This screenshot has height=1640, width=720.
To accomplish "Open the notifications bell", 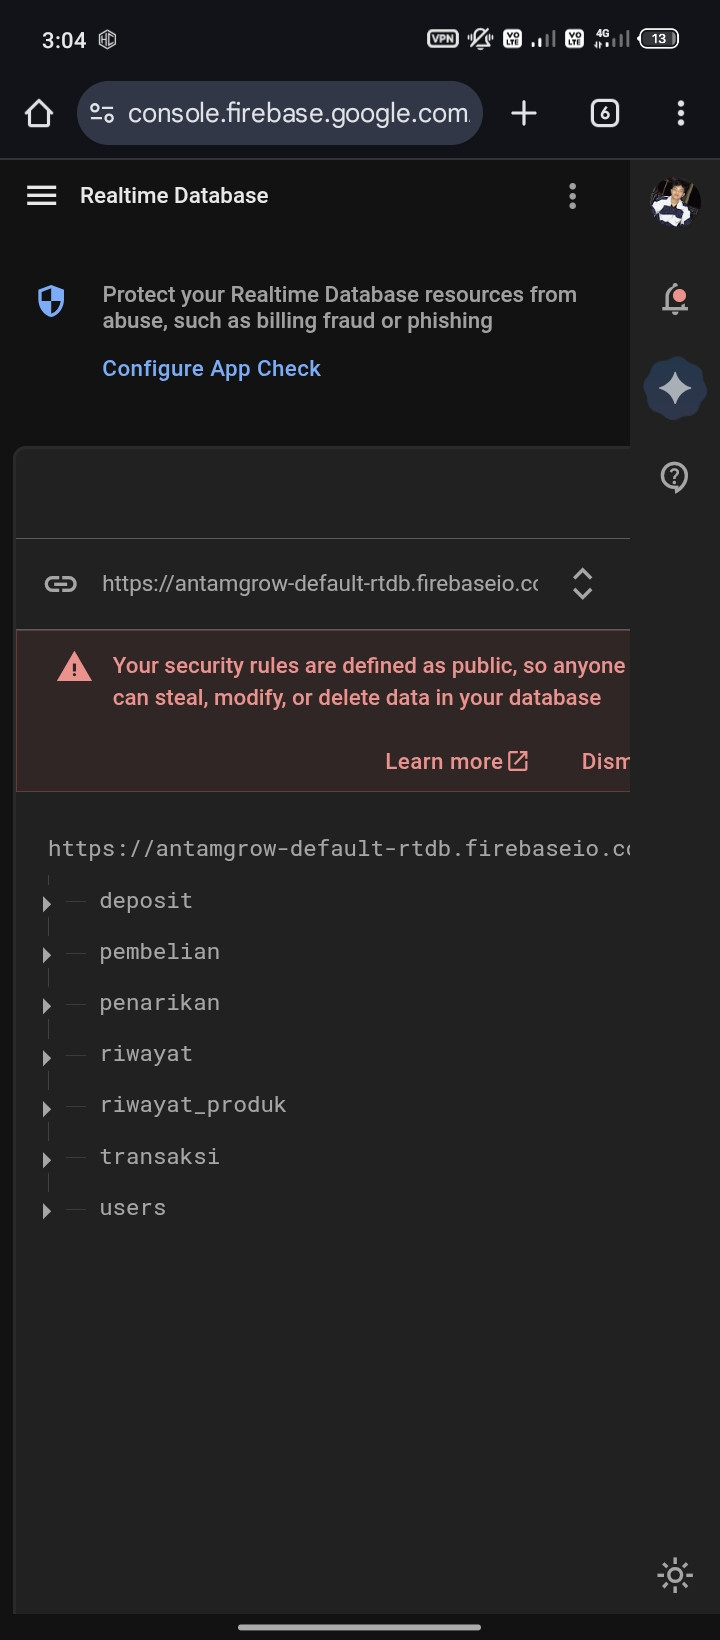I will (676, 299).
